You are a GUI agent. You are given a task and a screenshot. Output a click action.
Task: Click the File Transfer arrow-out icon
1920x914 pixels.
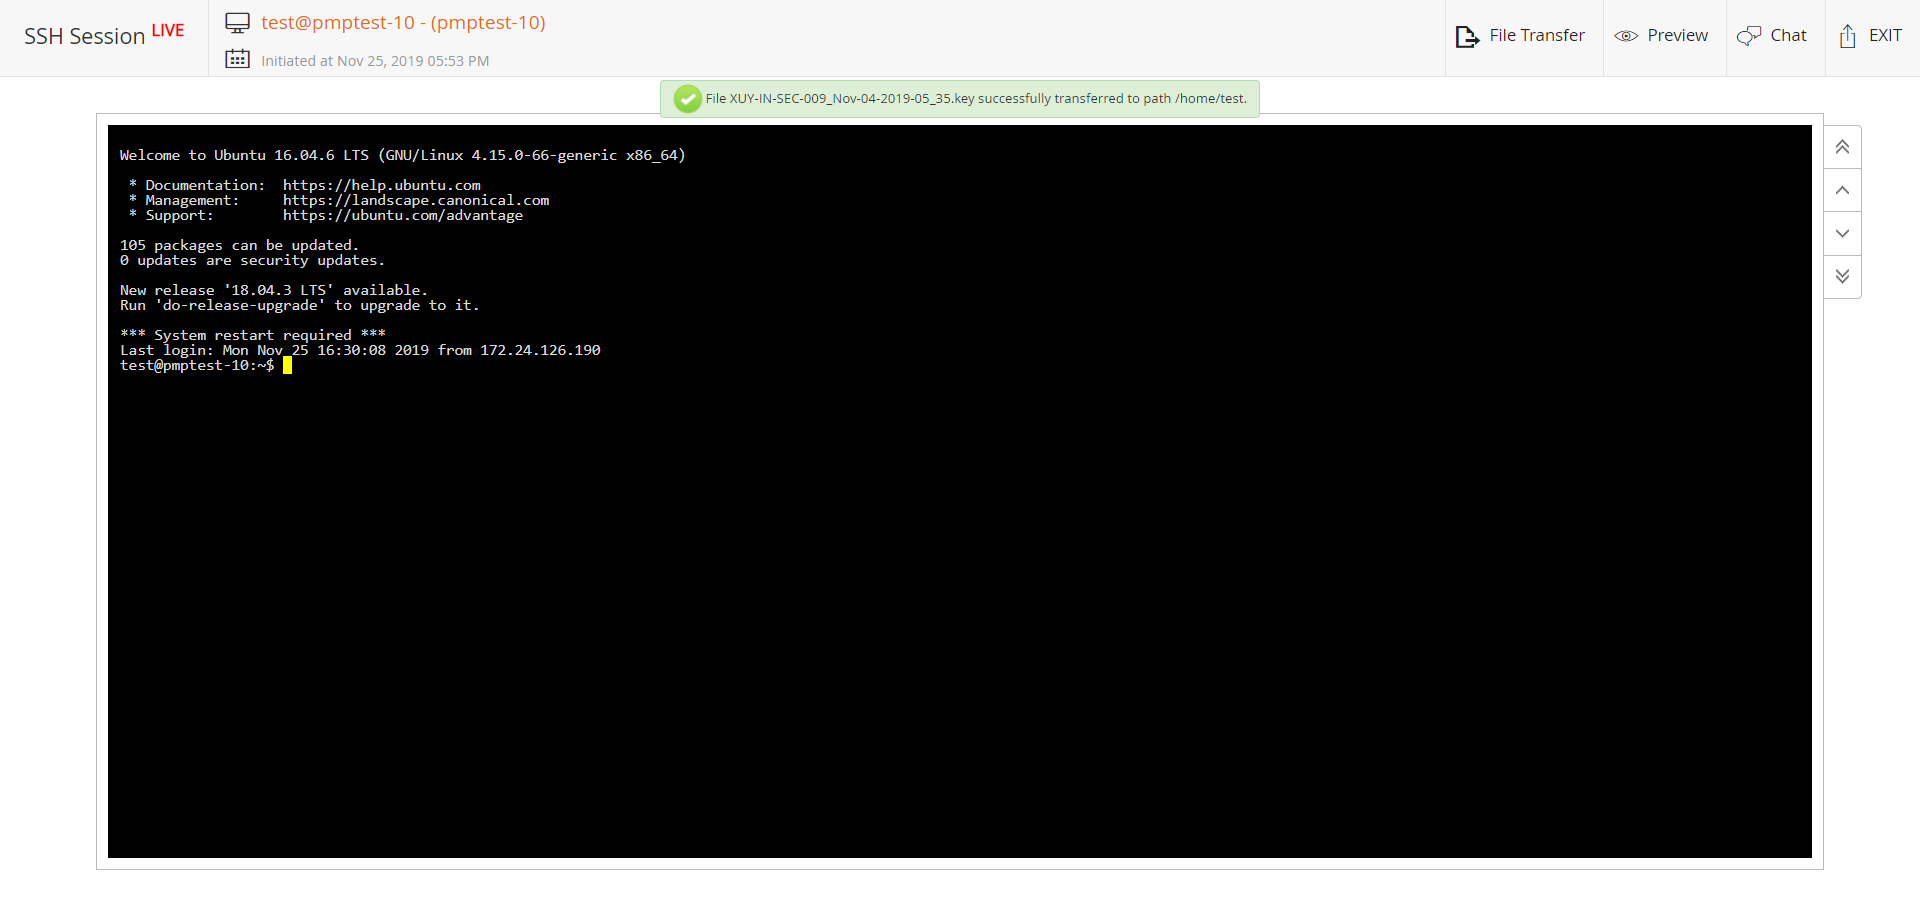click(1469, 35)
